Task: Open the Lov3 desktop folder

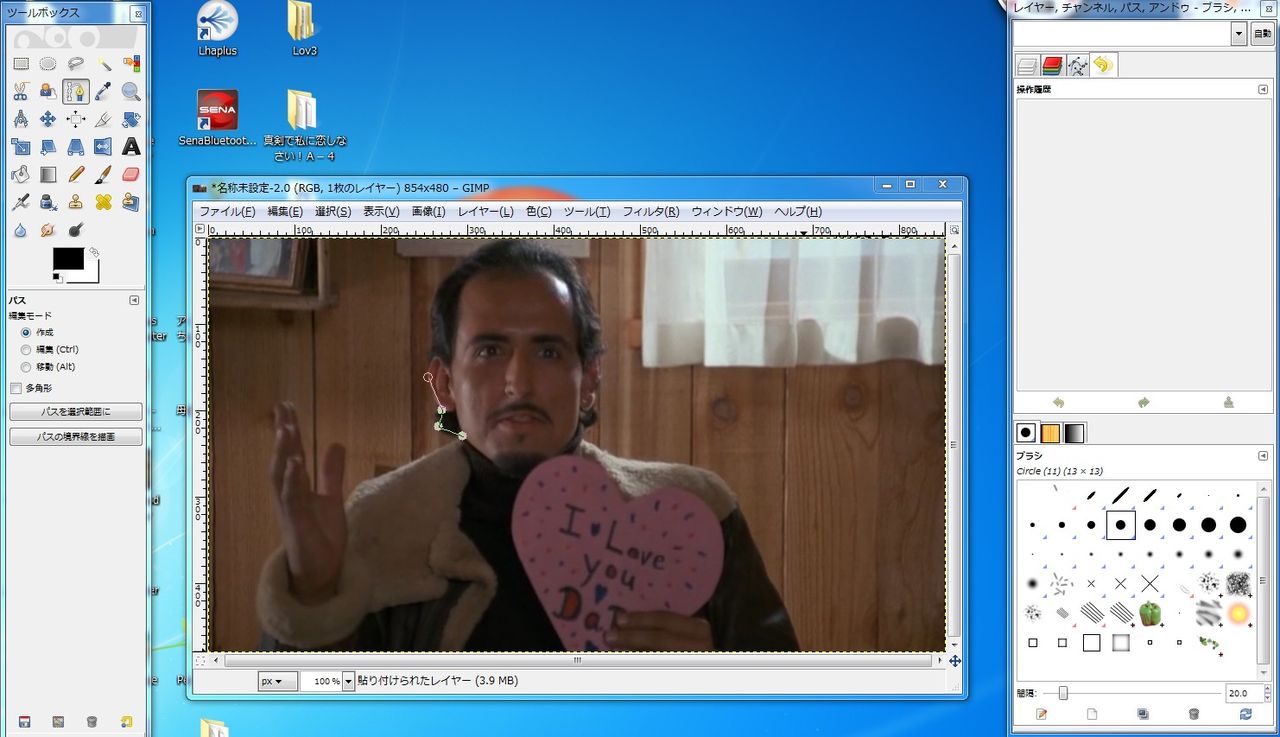Action: tap(304, 30)
